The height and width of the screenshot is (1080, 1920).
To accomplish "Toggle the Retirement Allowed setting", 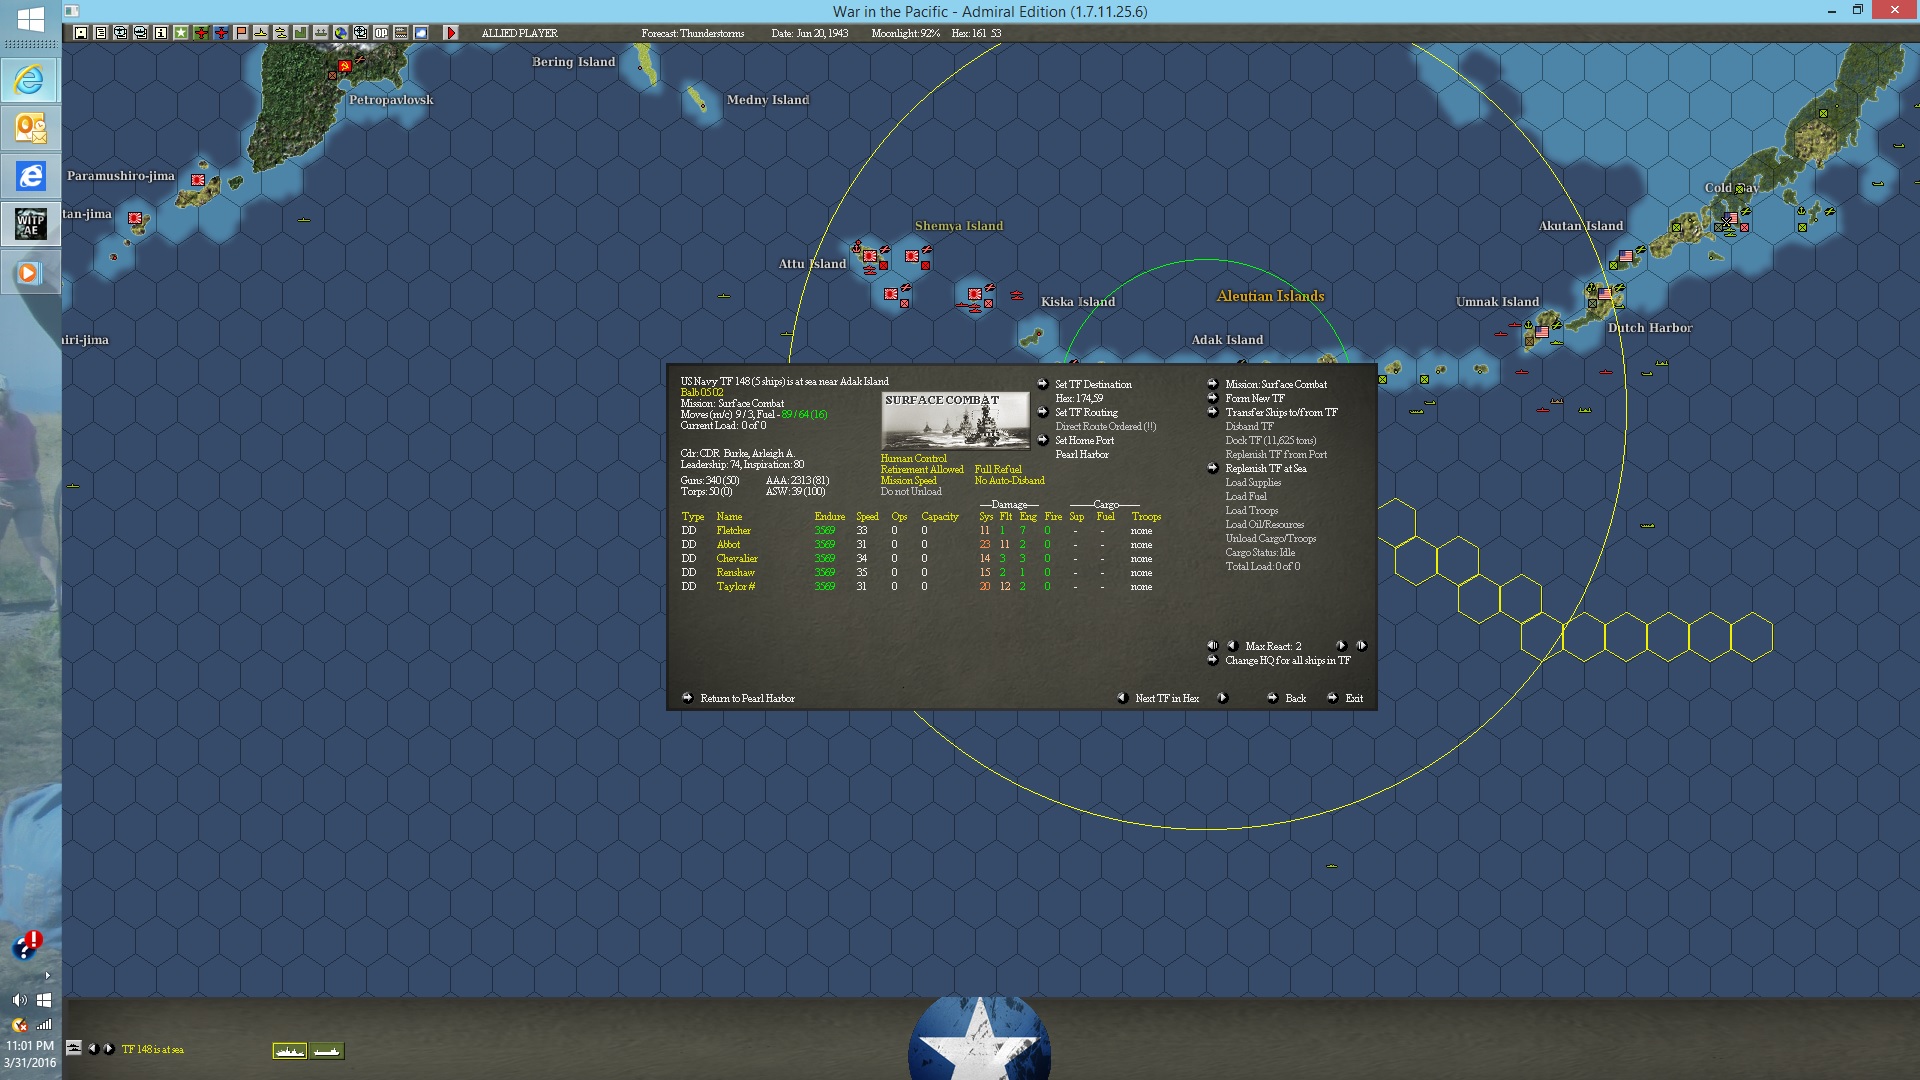I will tap(922, 470).
